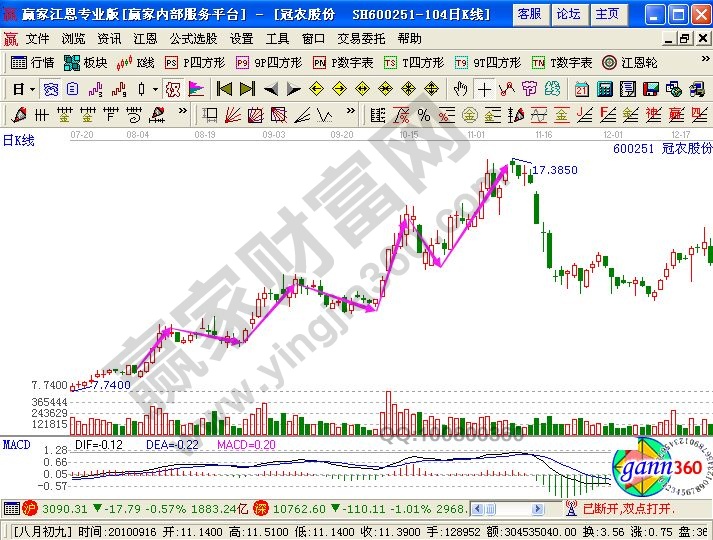Toggle the crosshair cursor tool

484,90
